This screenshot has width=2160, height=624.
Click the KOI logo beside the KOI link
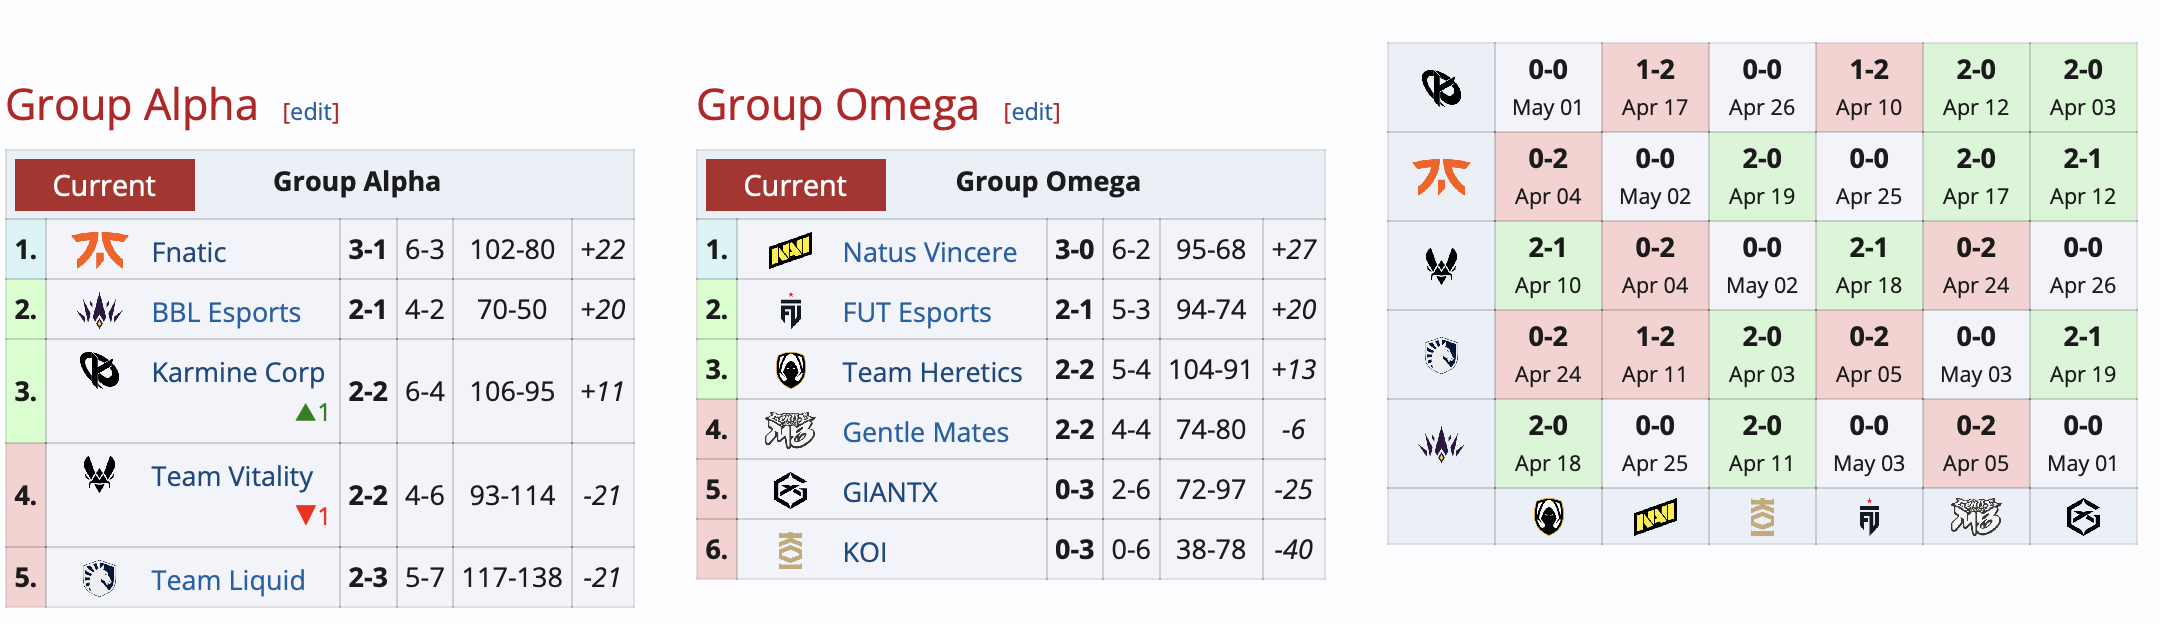pyautogui.click(x=790, y=550)
